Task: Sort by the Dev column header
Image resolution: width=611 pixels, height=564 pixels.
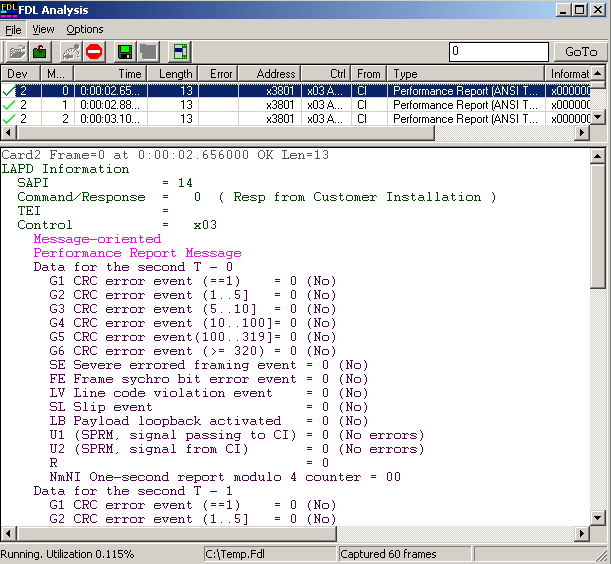Action: (x=20, y=74)
